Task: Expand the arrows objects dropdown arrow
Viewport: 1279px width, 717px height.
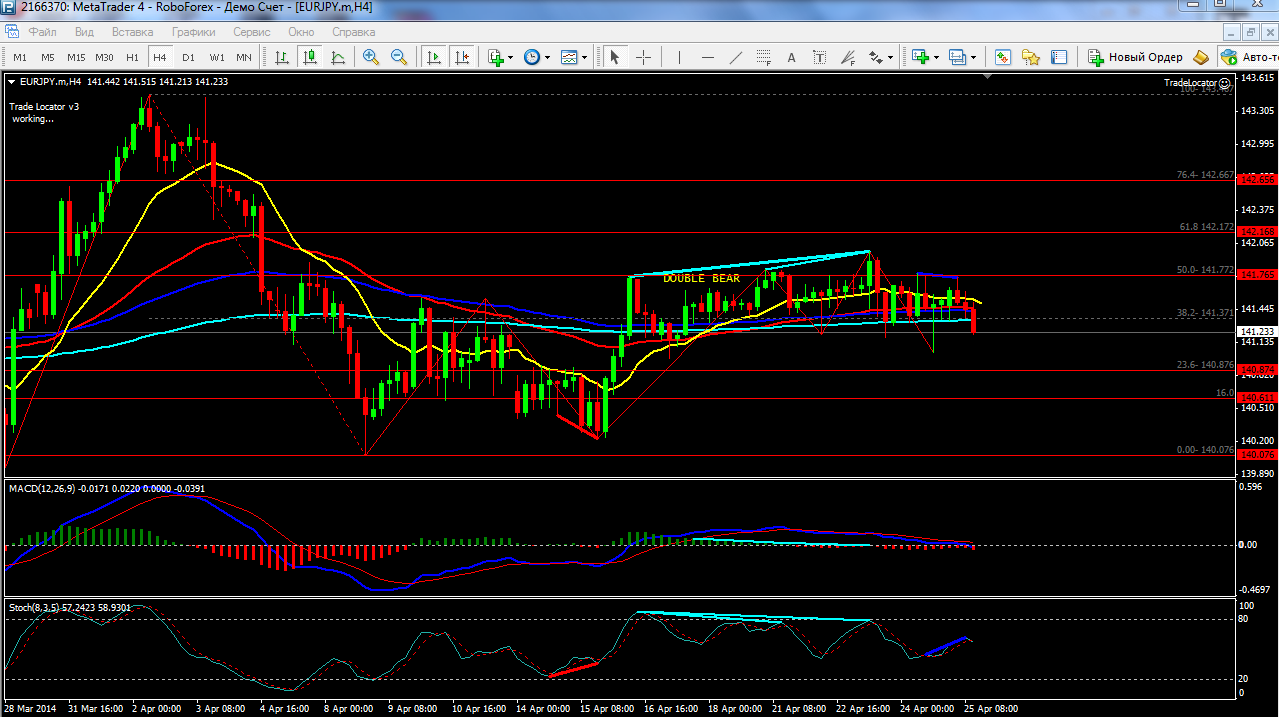Action: click(890, 57)
